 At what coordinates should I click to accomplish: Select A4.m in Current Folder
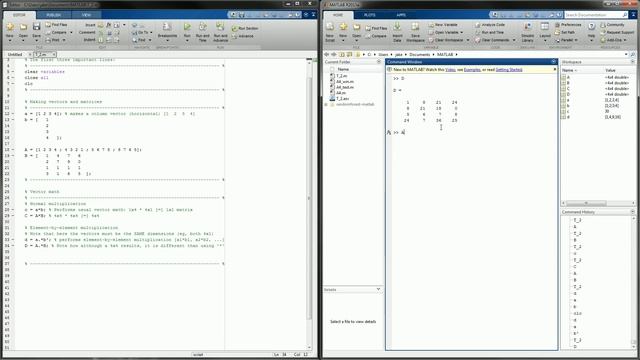tap(341, 93)
